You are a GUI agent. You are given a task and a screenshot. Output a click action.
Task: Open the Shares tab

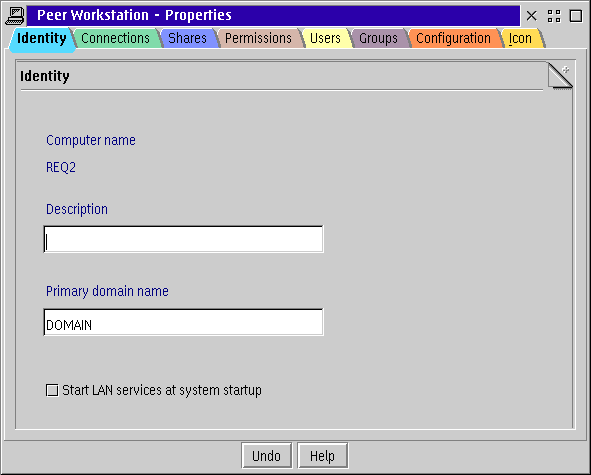[187, 38]
